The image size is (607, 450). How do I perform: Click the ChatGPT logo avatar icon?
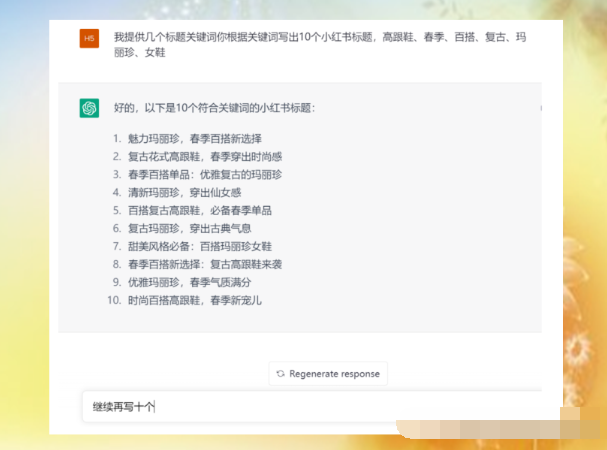(x=90, y=108)
